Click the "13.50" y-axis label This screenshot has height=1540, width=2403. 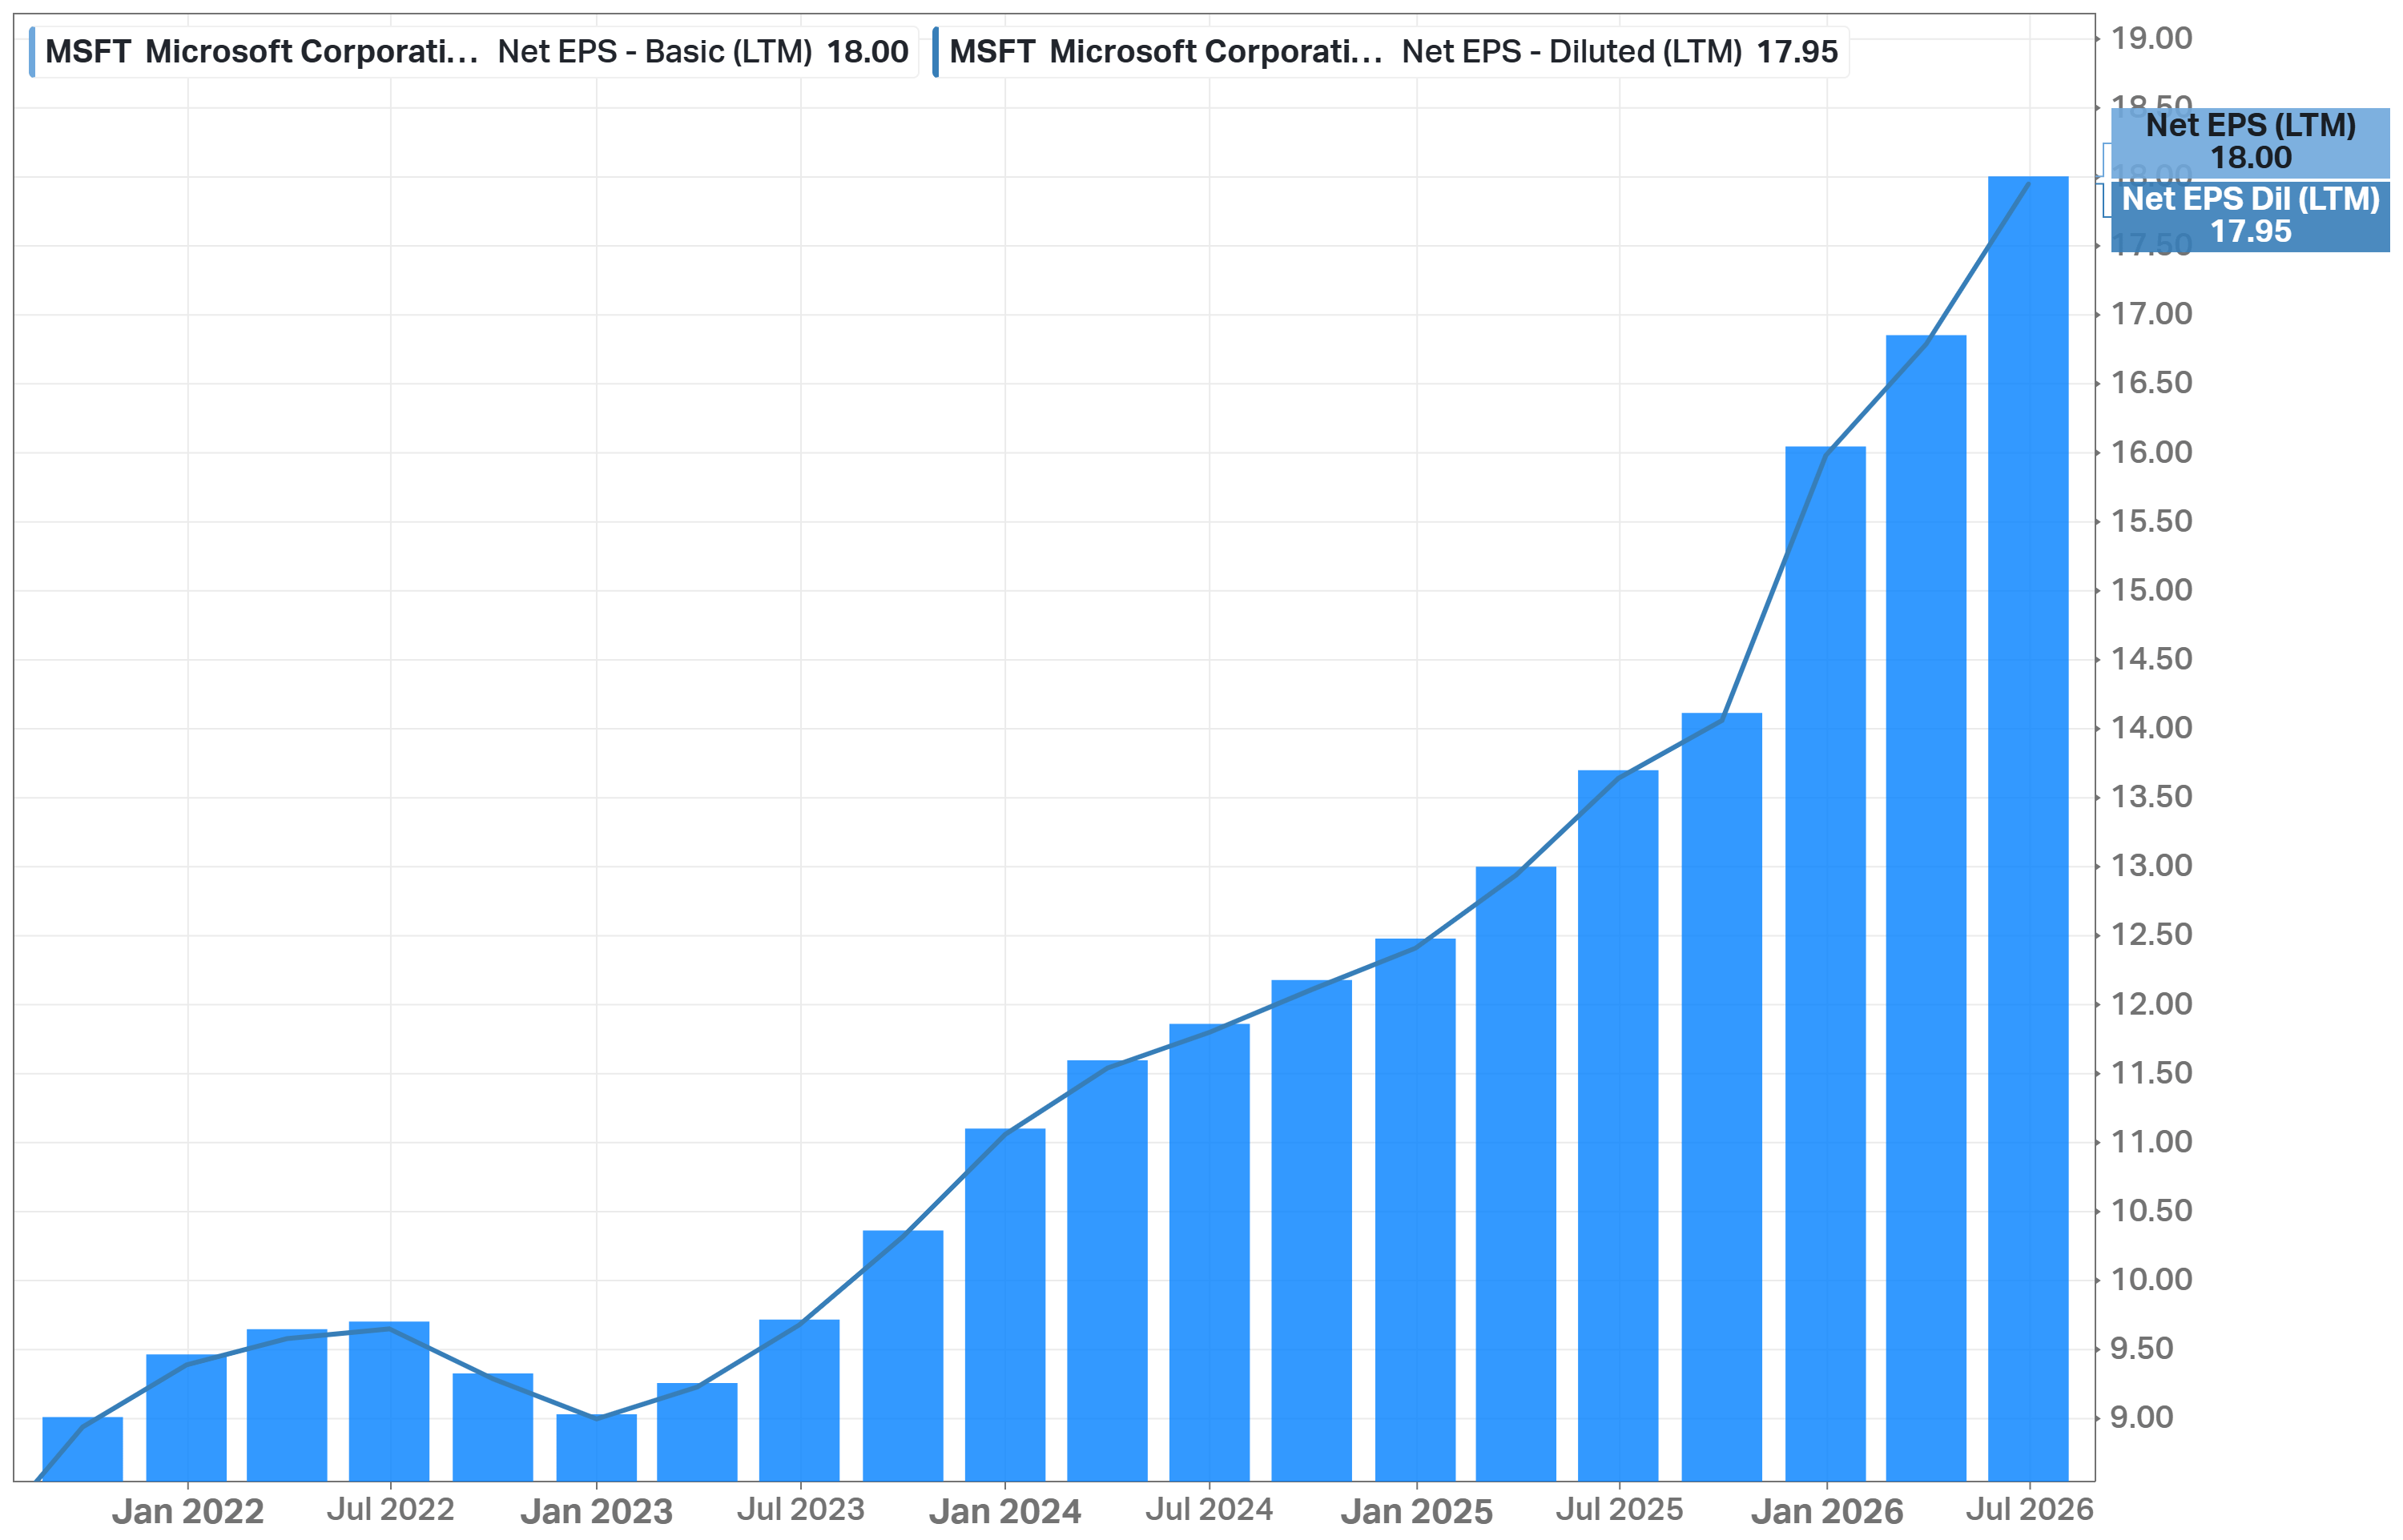(x=2151, y=797)
